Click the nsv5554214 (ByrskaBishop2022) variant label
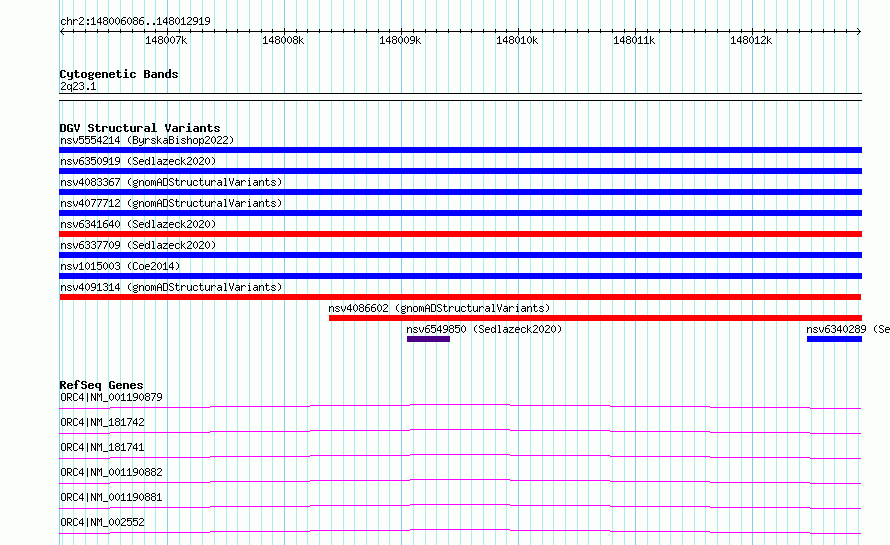The height and width of the screenshot is (545, 890). click(x=147, y=140)
